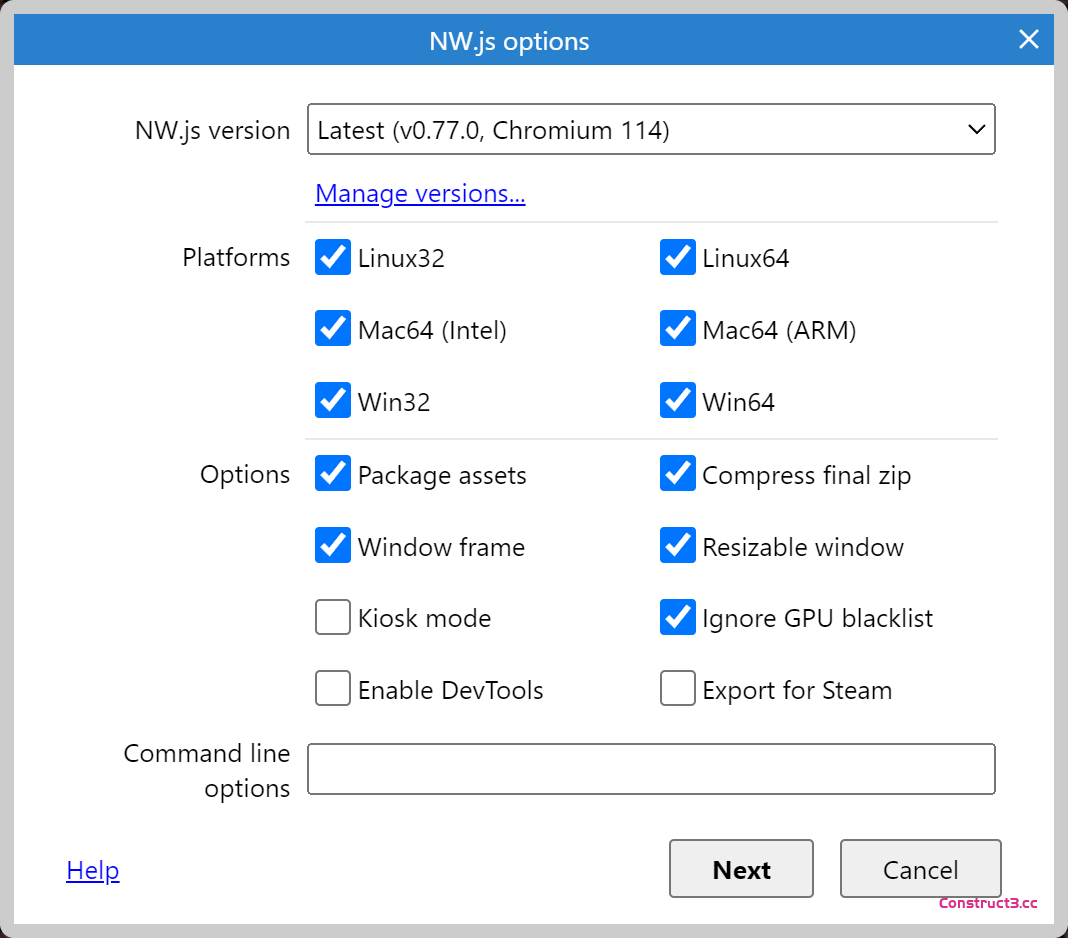Image resolution: width=1068 pixels, height=938 pixels.
Task: Uncheck Ignore GPU blacklist
Action: 678,618
